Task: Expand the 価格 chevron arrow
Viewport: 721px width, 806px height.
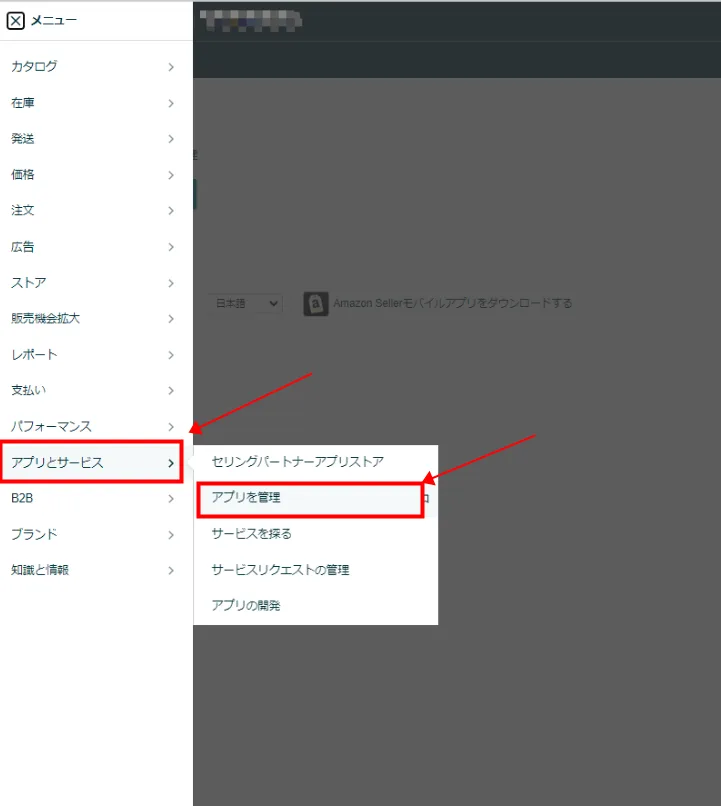Action: [171, 175]
